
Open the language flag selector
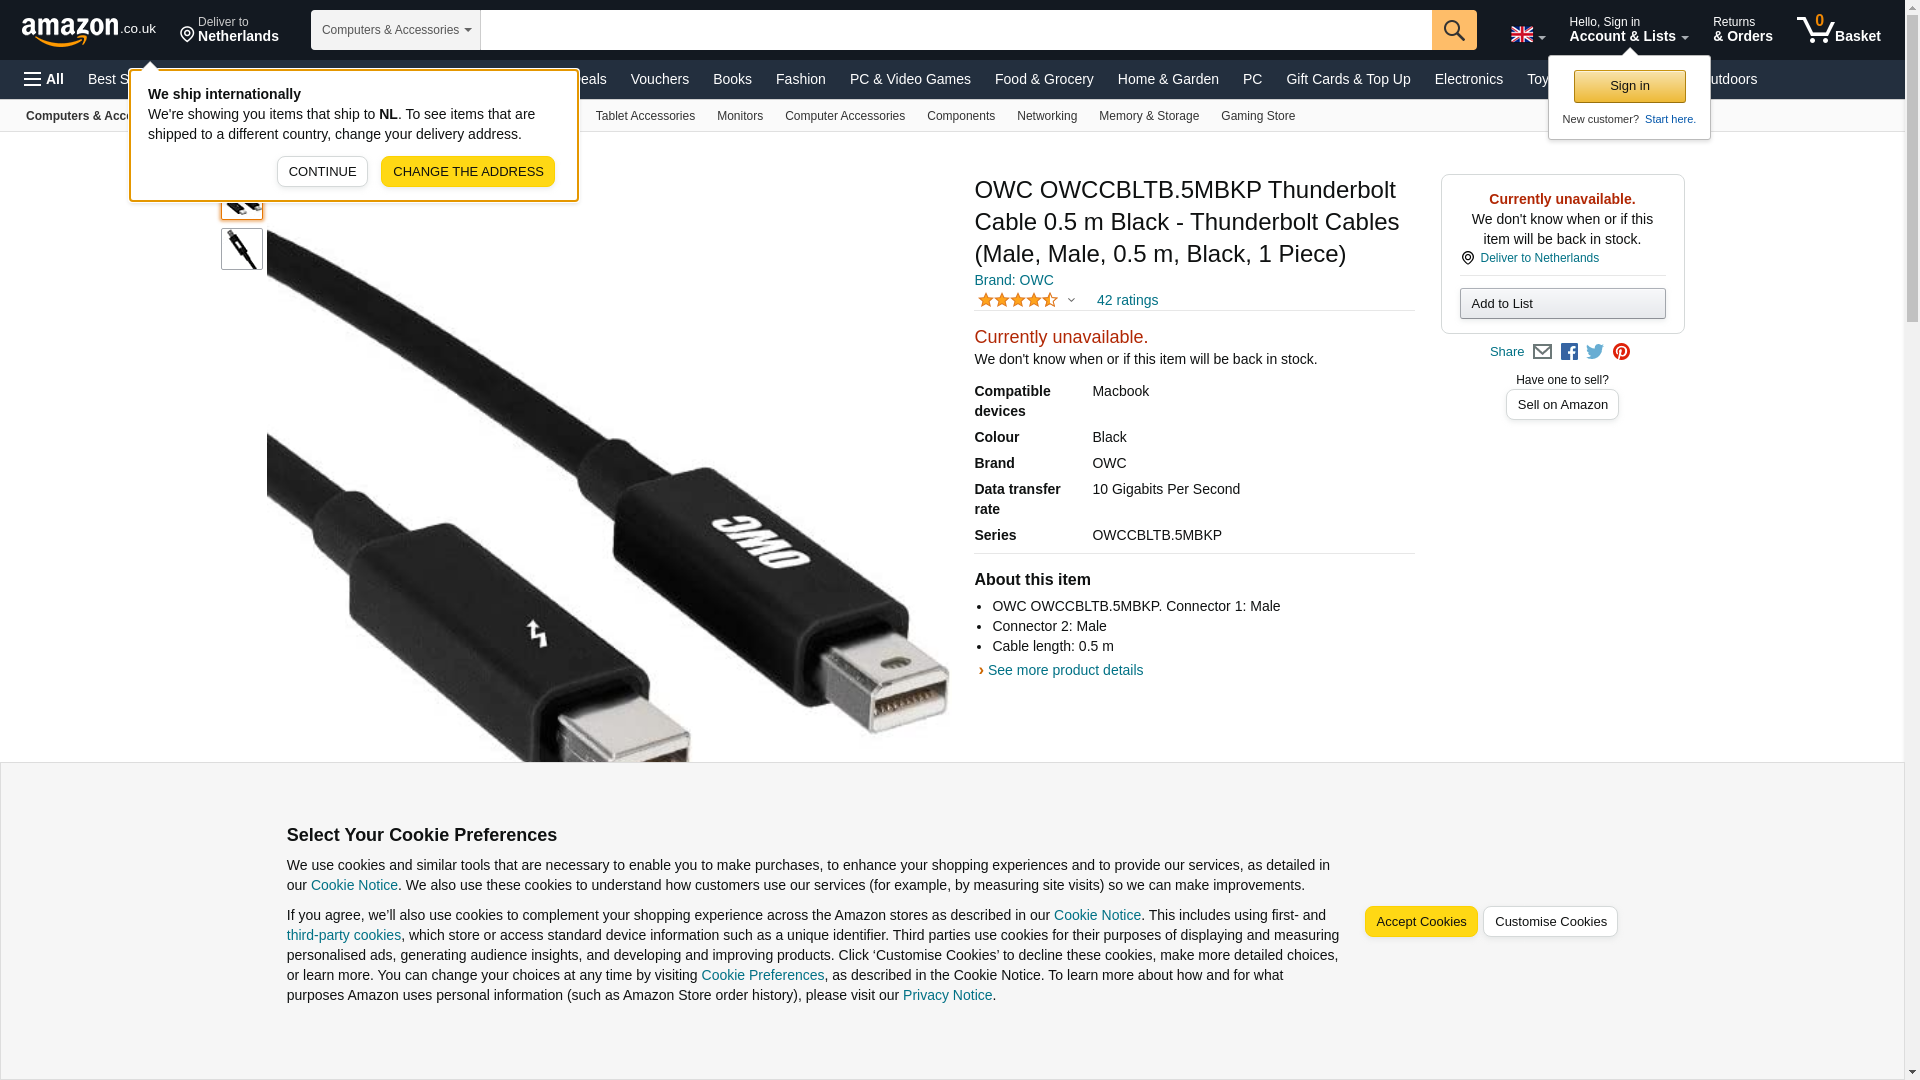[1527, 35]
